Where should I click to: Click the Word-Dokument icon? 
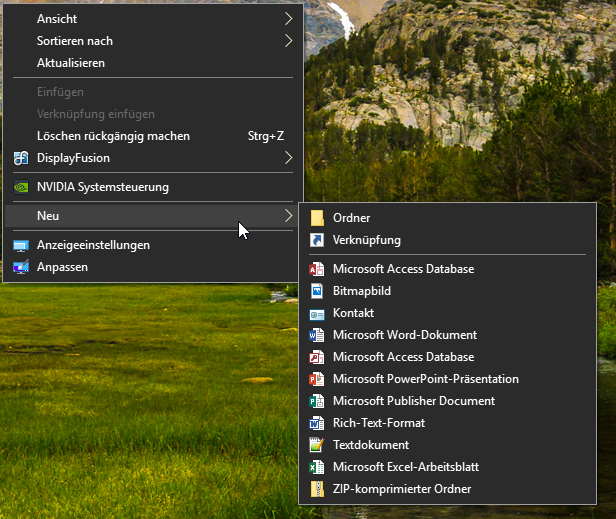pos(317,335)
